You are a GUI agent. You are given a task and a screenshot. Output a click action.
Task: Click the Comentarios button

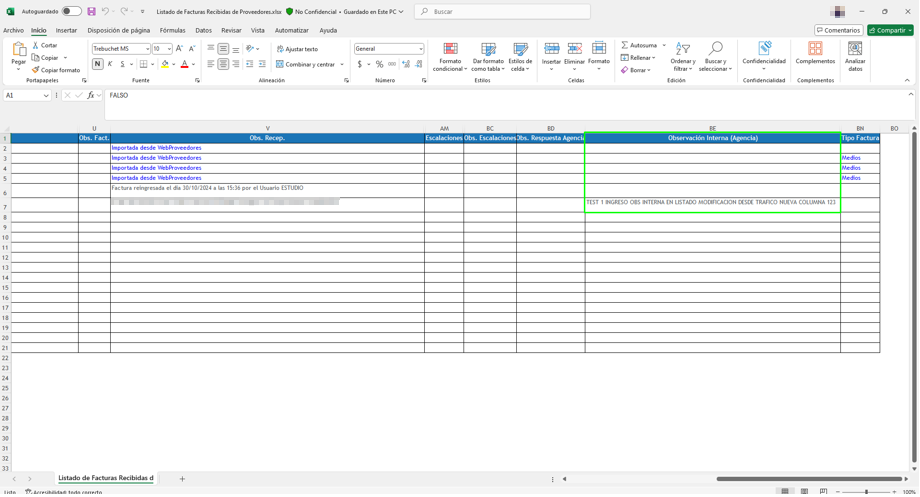click(838, 30)
